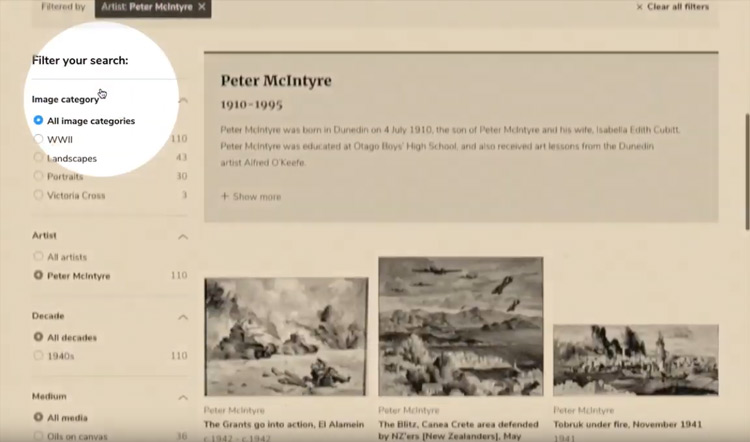
Task: Open Tobruk under fire painting thumbnail
Action: tap(636, 360)
